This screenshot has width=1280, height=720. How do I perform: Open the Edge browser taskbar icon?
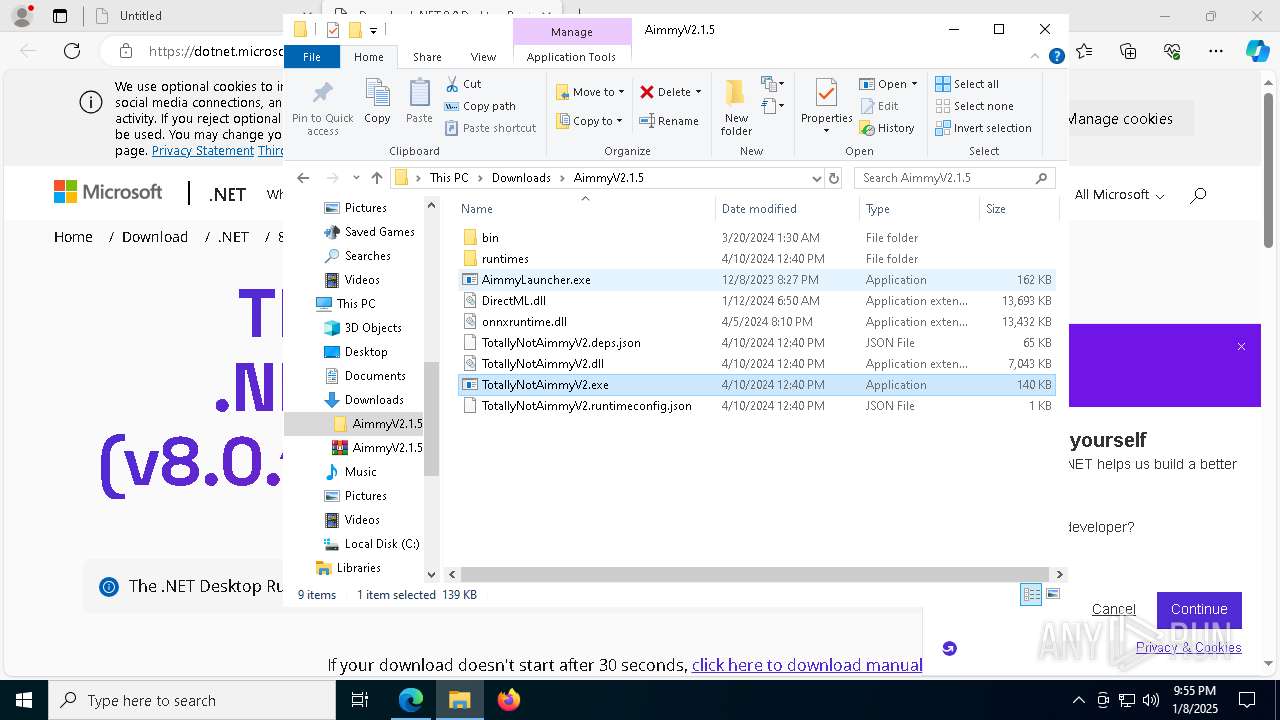tap(411, 700)
